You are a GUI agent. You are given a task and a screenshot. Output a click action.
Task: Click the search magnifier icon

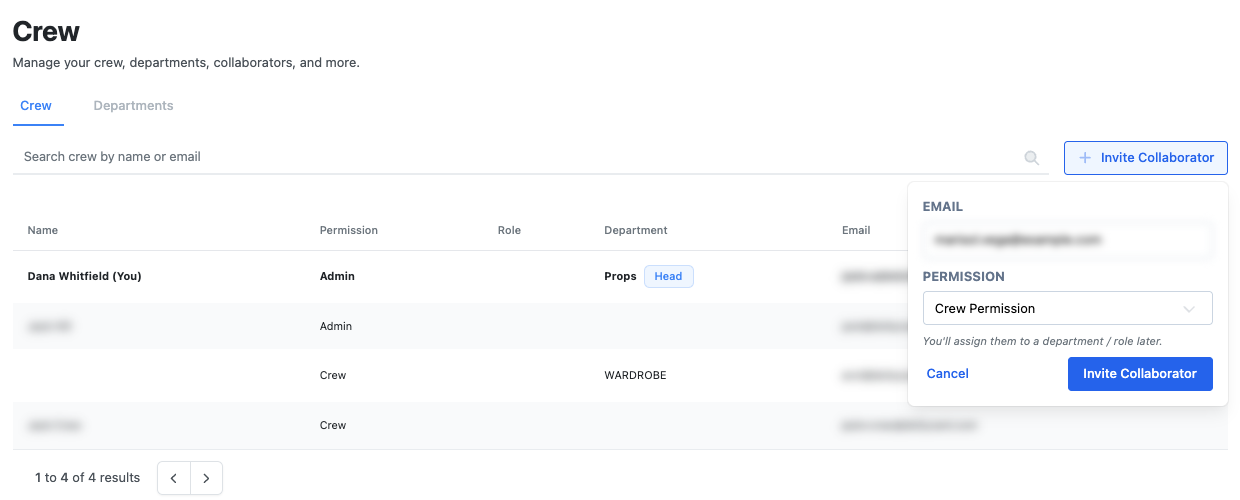coord(1032,158)
